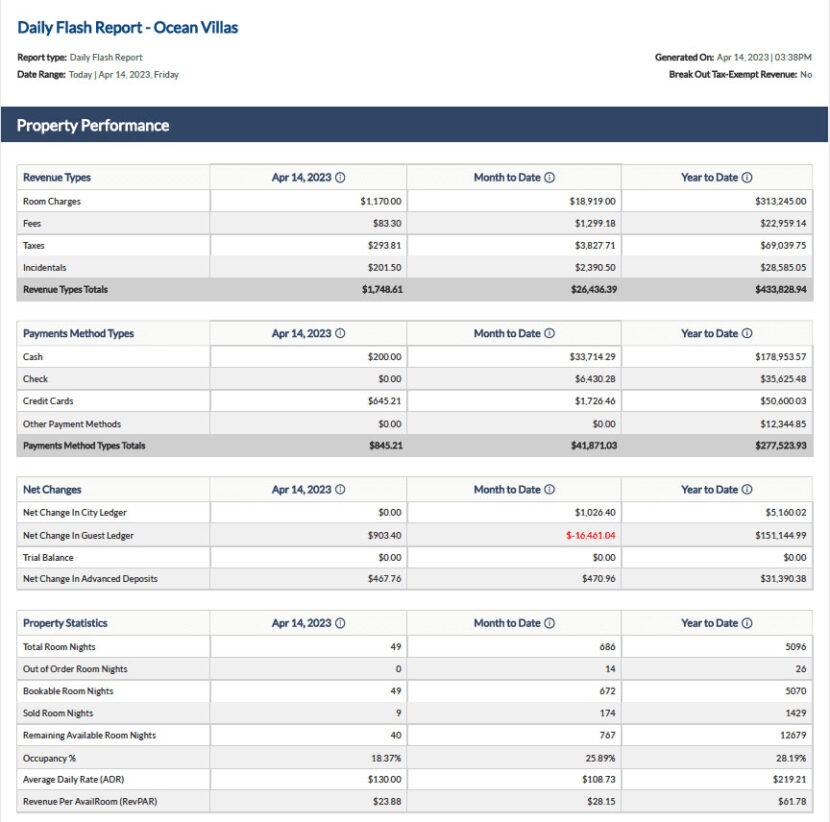Select the Room Charges row

pos(110,200)
